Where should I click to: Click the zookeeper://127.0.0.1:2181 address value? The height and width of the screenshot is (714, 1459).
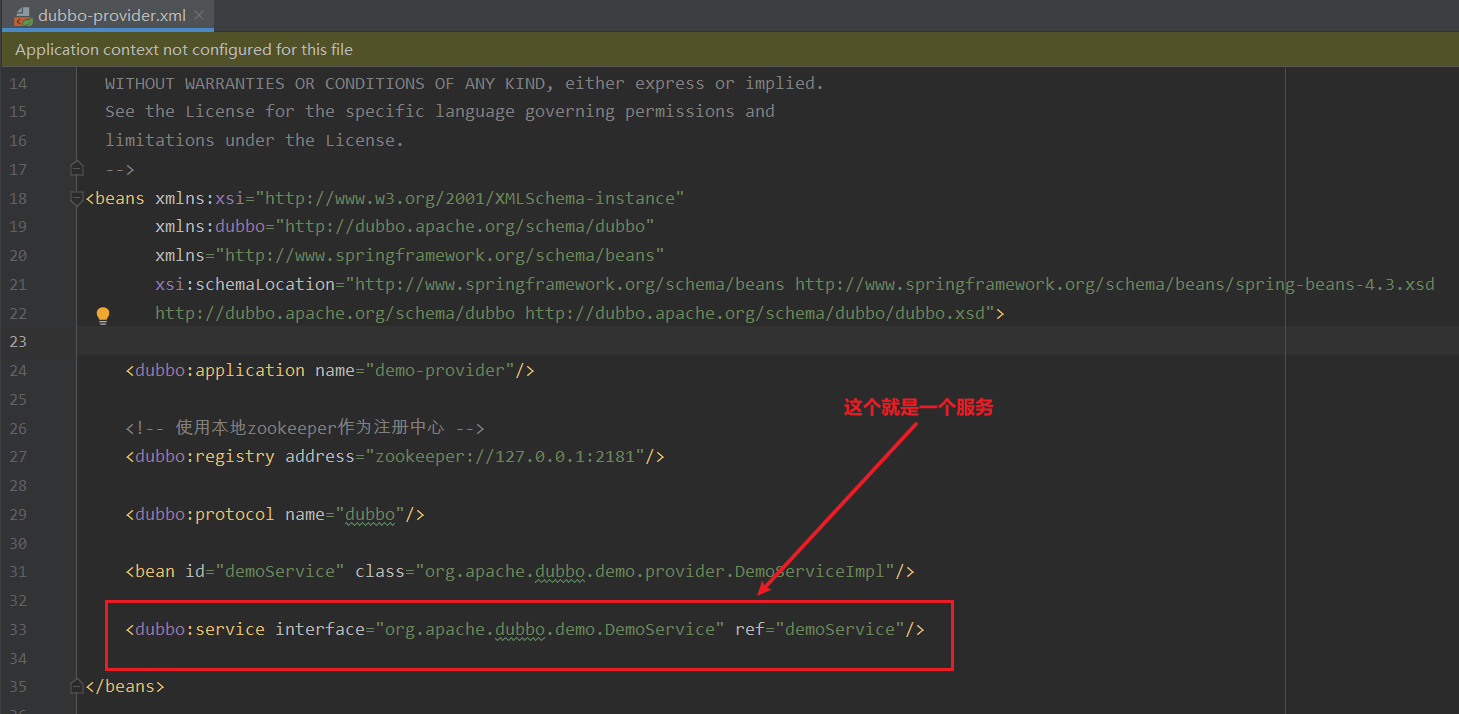[x=510, y=456]
